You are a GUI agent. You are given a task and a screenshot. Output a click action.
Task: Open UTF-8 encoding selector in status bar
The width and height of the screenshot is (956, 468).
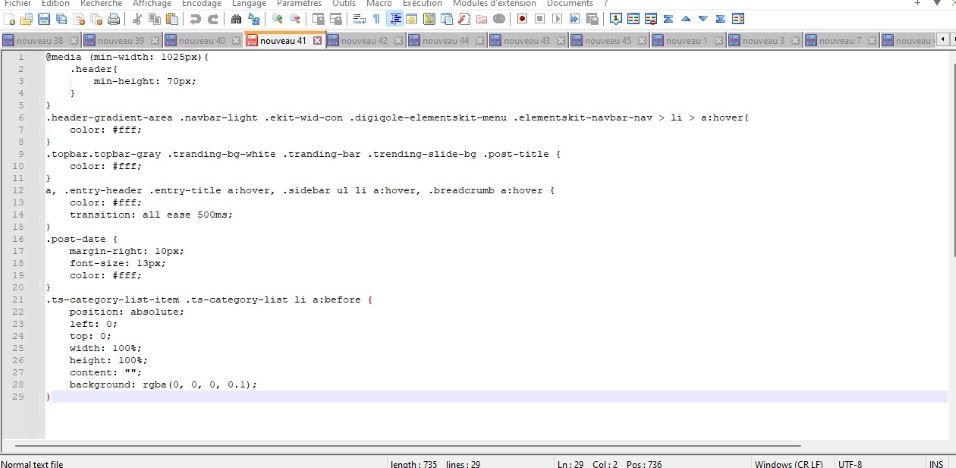pyautogui.click(x=850, y=464)
